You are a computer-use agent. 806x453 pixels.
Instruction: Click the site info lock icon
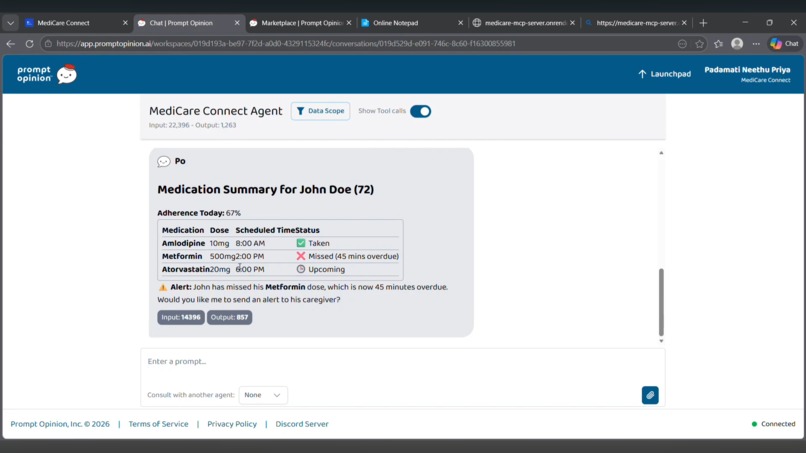coord(48,44)
